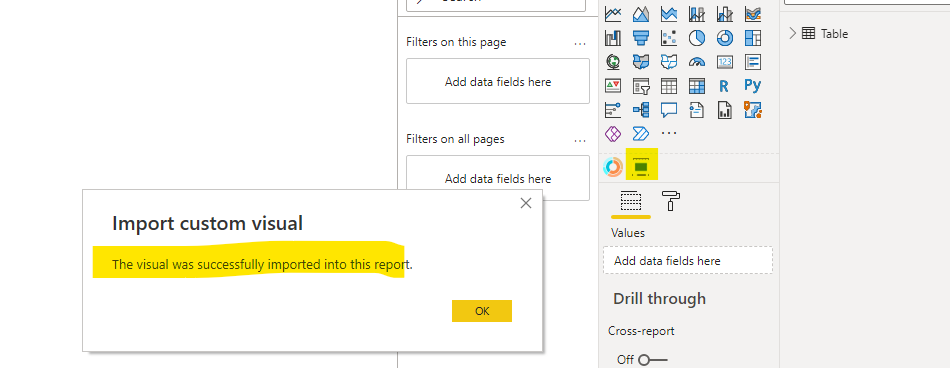Close the Import custom visual dialog
This screenshot has width=950, height=368.
pos(526,203)
